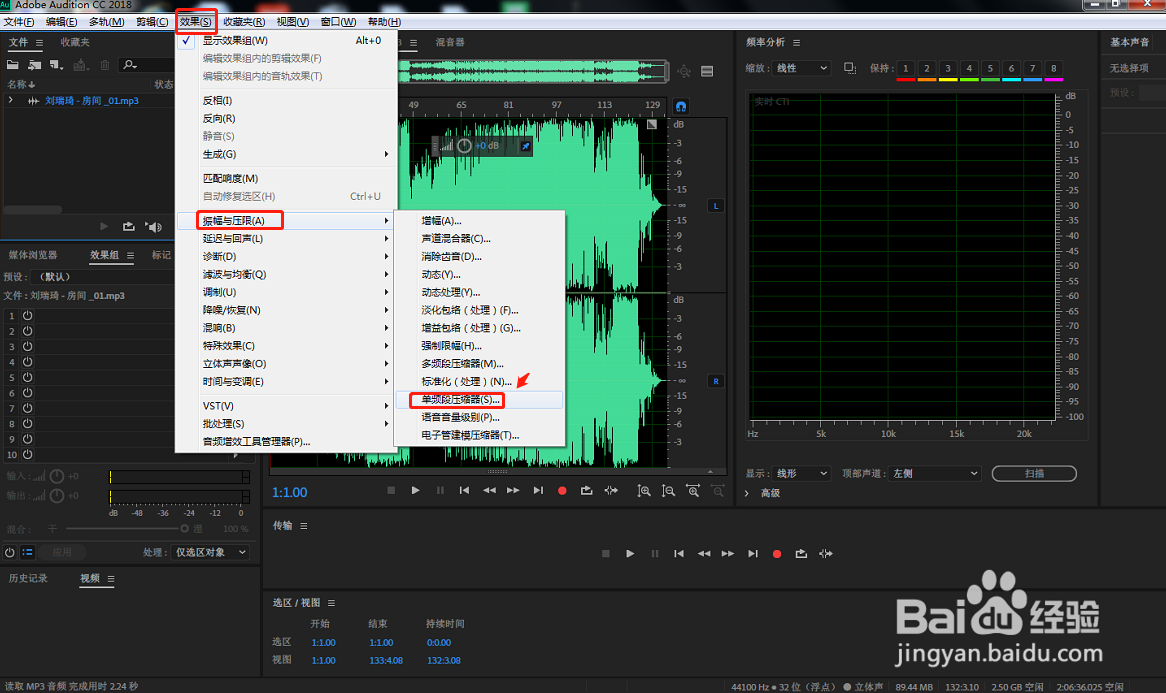Click the headphone icon above the waveform level scale
1166x693 pixels.
680,106
